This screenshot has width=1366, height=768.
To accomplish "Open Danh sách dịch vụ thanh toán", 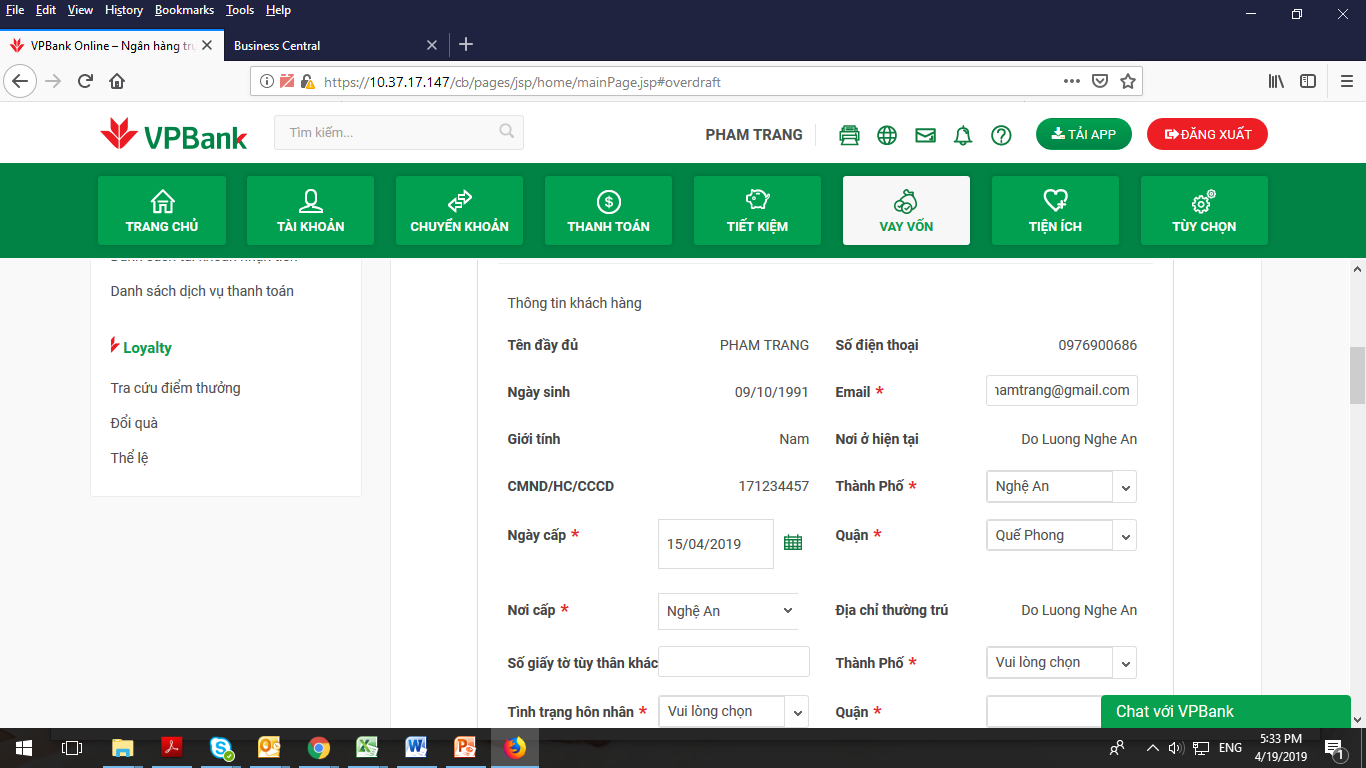I will click(202, 291).
